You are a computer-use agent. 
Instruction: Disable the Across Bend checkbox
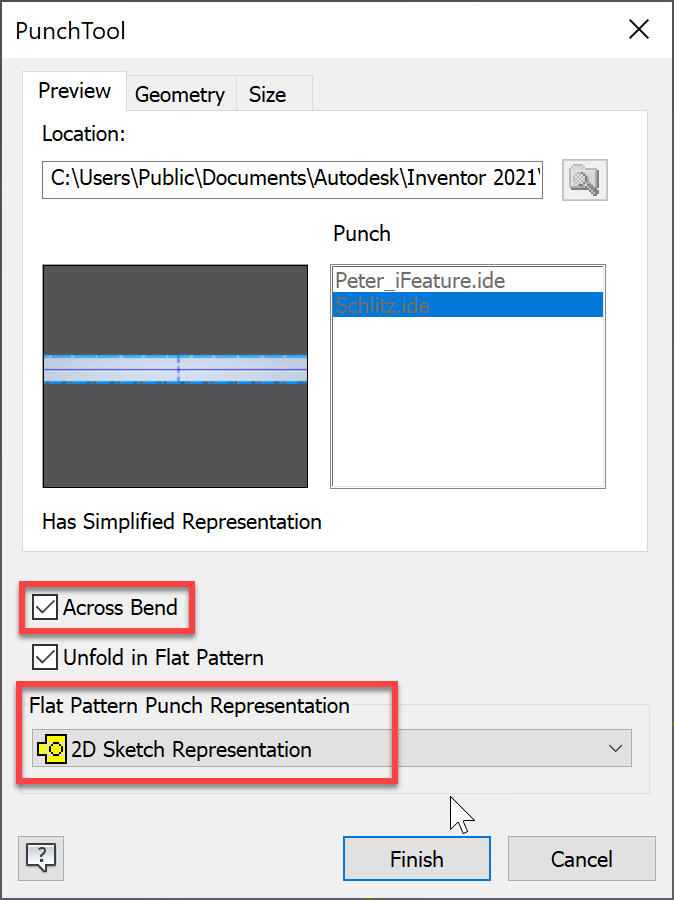tap(43, 607)
